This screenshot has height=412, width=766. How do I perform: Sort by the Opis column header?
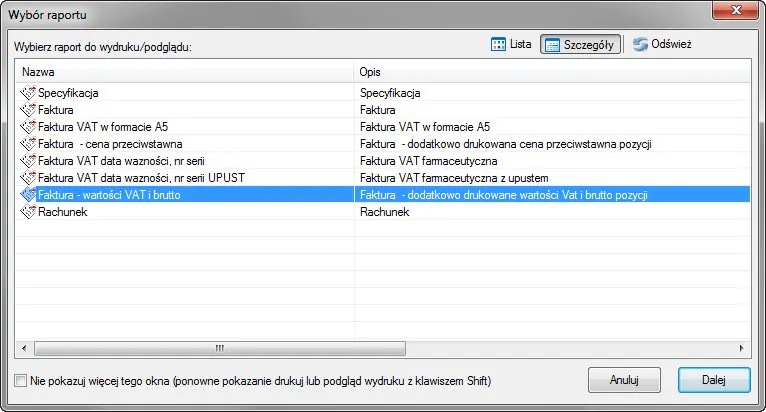[x=552, y=72]
